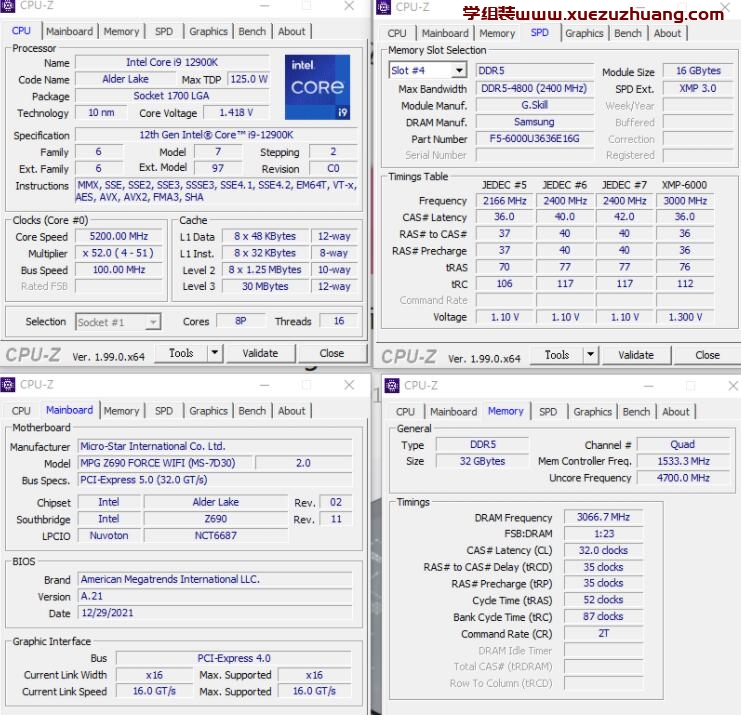Select Memory tab in SPD window
Screen dimensions: 741x715
click(x=497, y=34)
